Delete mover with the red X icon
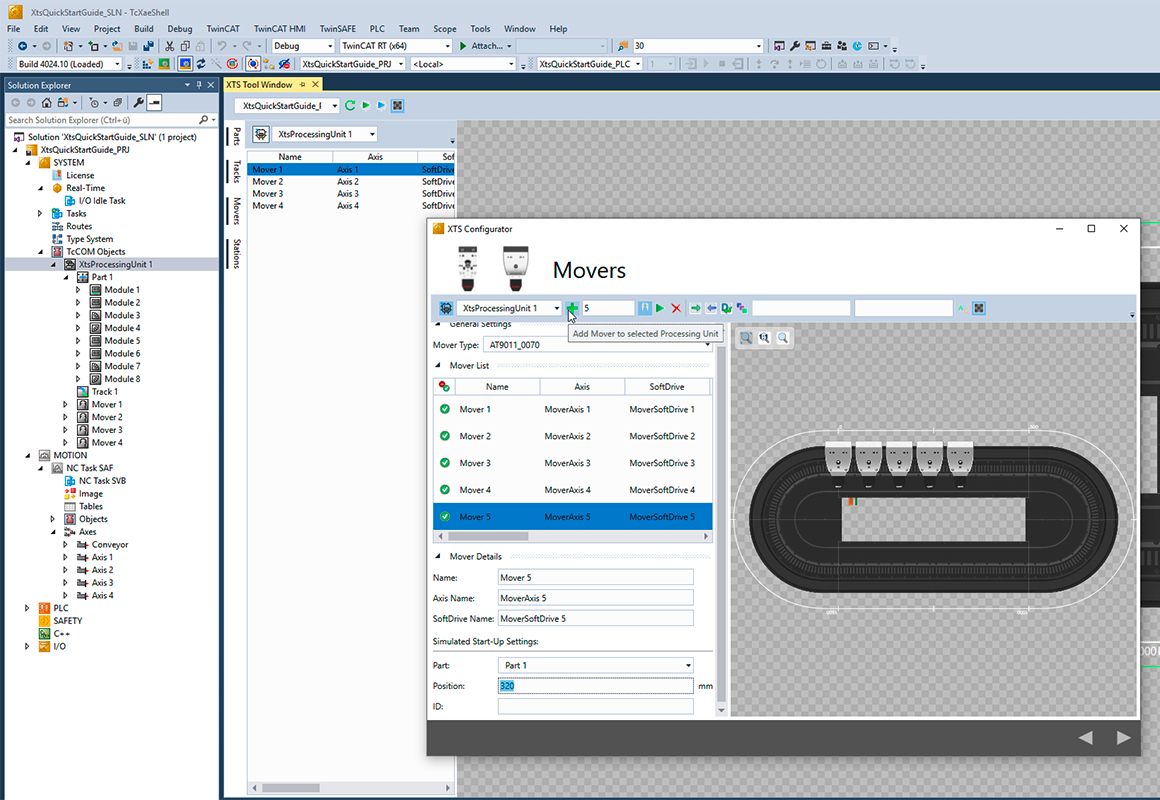 click(x=675, y=308)
